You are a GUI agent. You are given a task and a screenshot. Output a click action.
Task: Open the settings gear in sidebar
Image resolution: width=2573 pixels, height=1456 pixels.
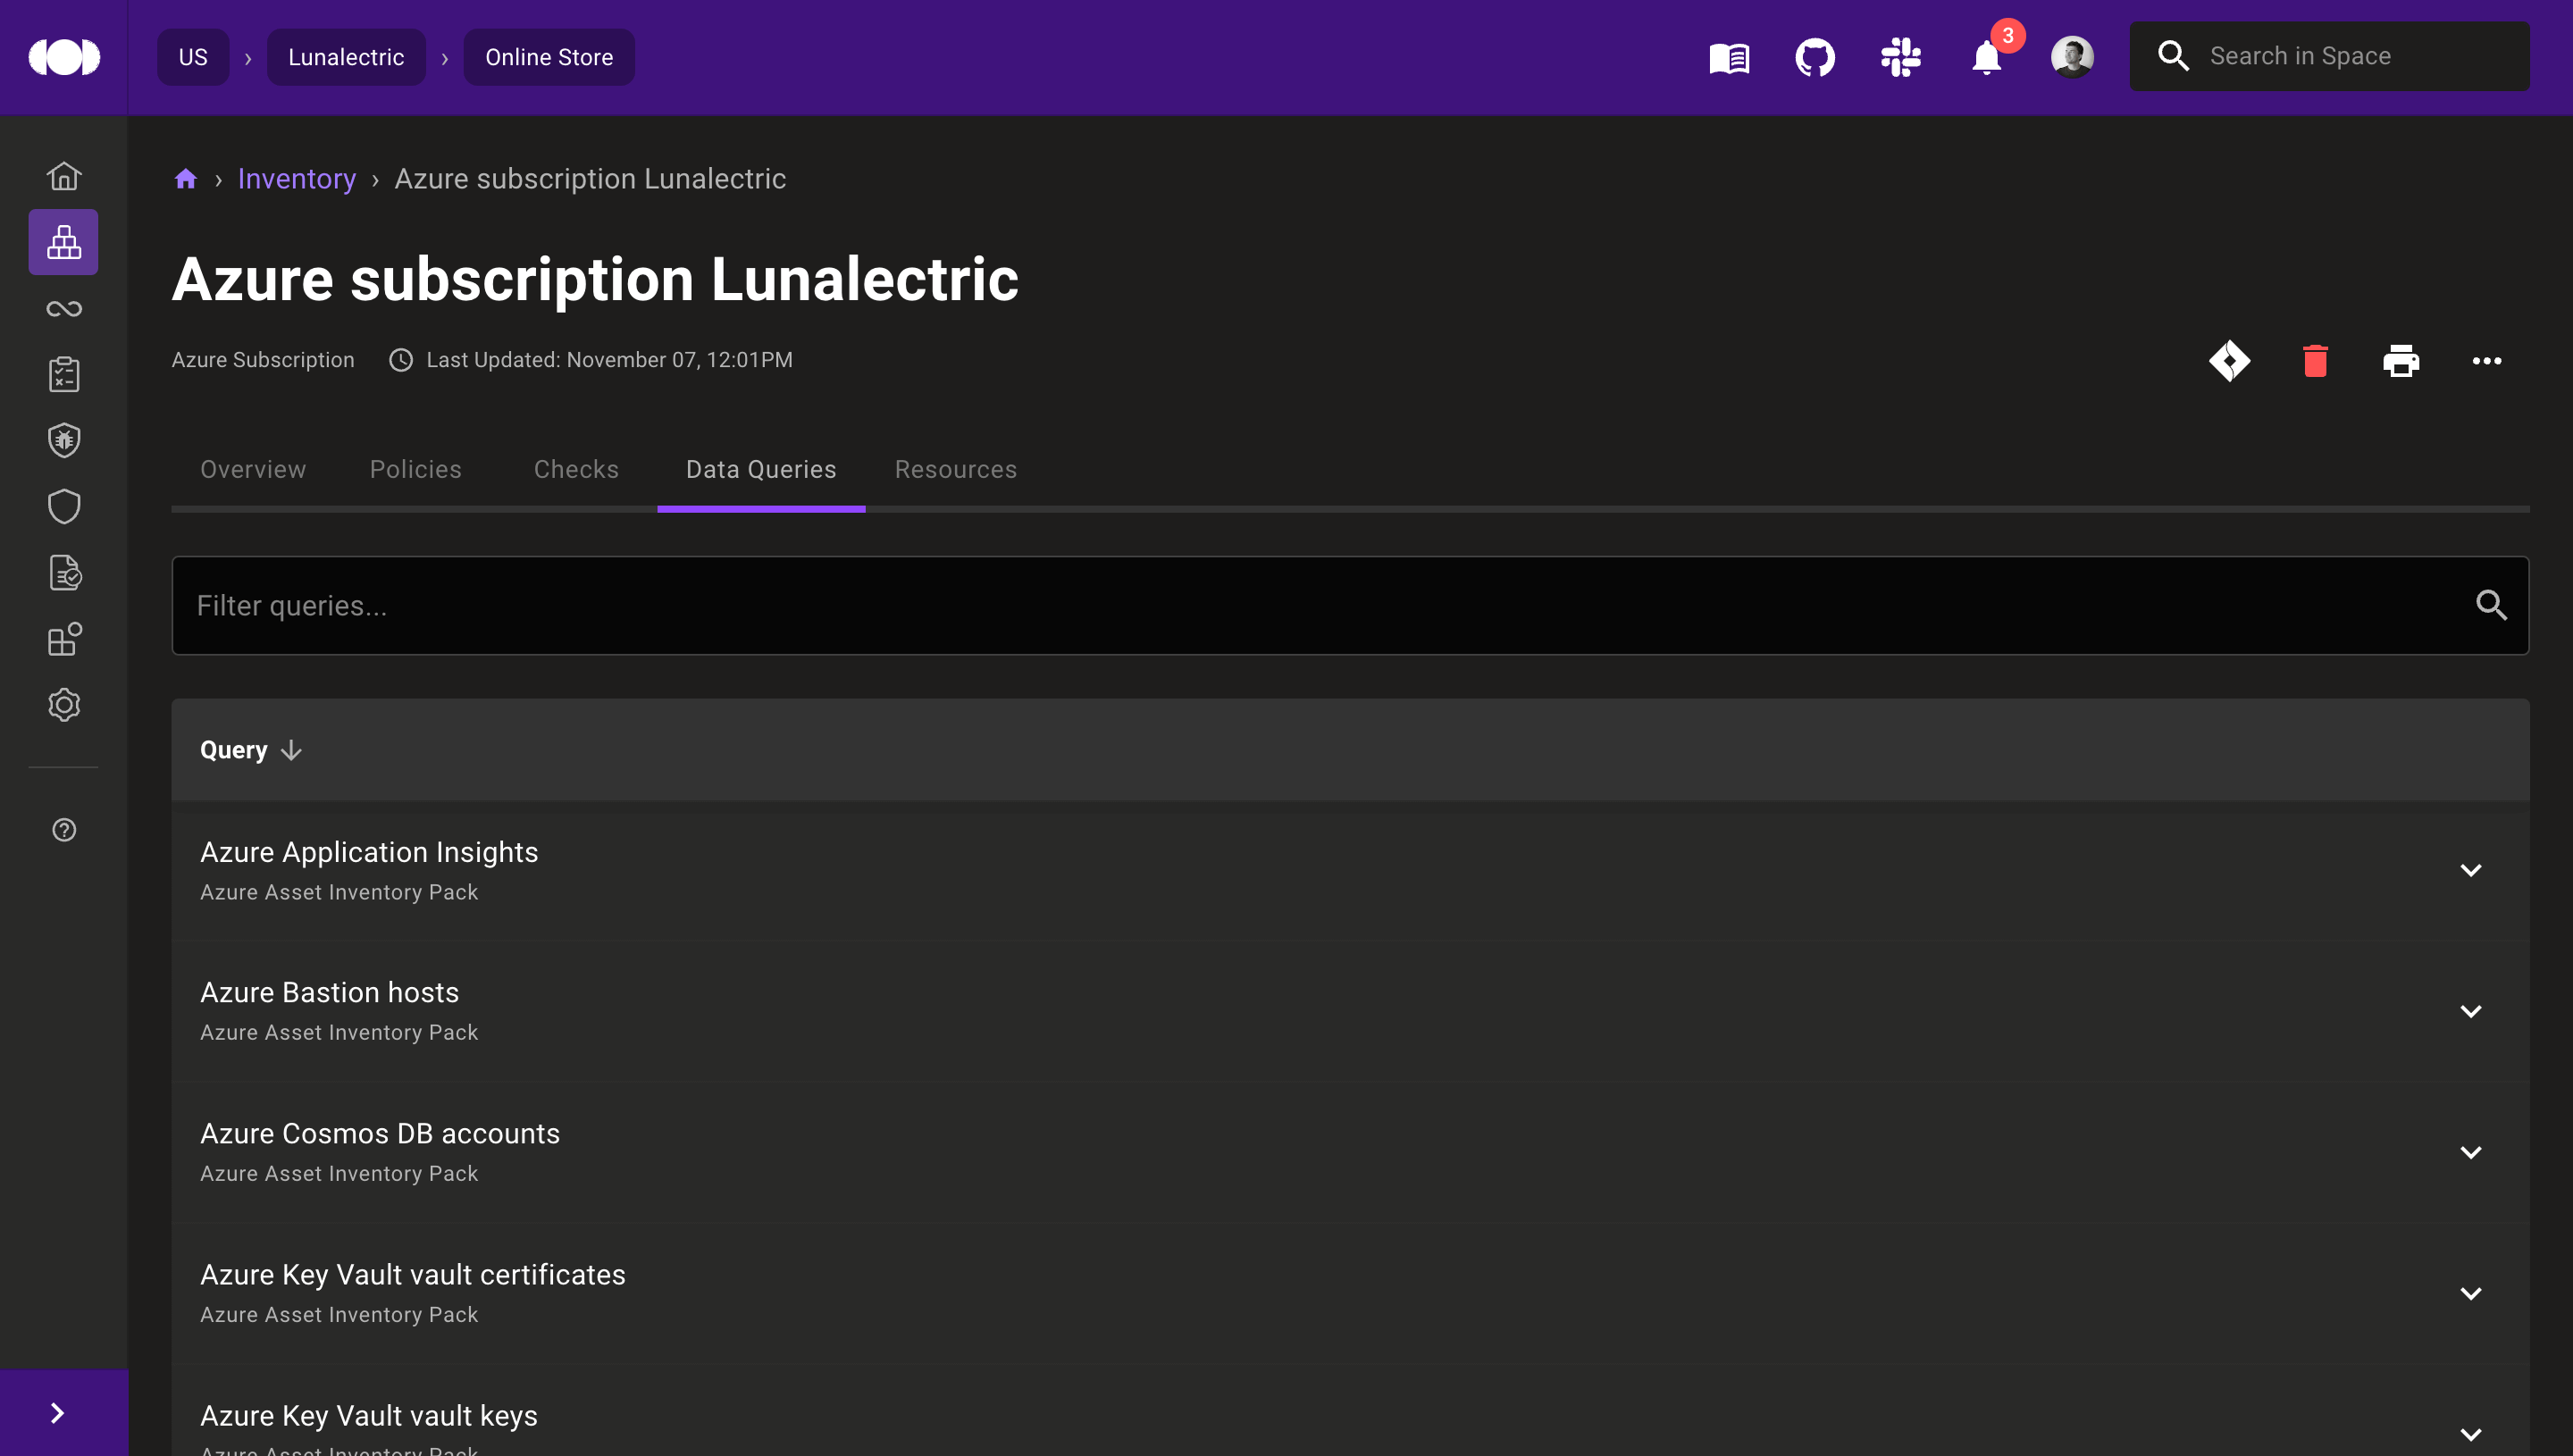tap(64, 705)
